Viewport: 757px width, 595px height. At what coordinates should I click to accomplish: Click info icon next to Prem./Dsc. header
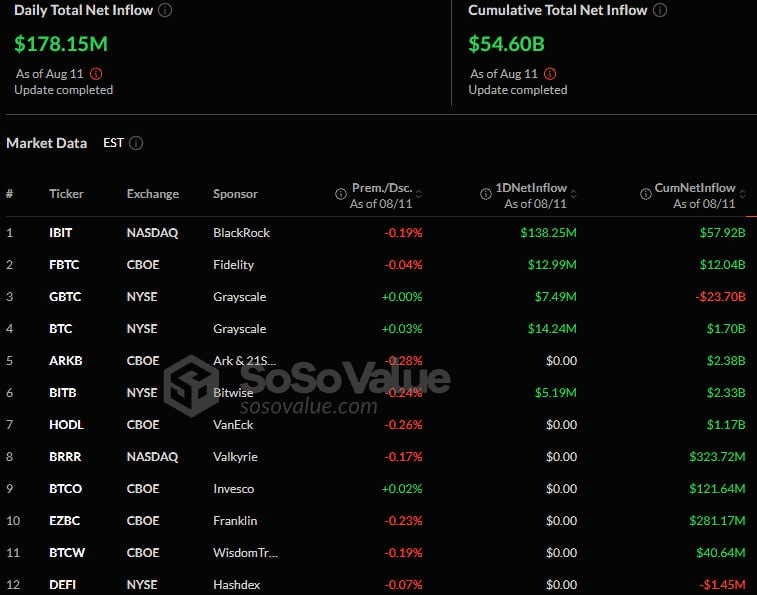tap(341, 194)
